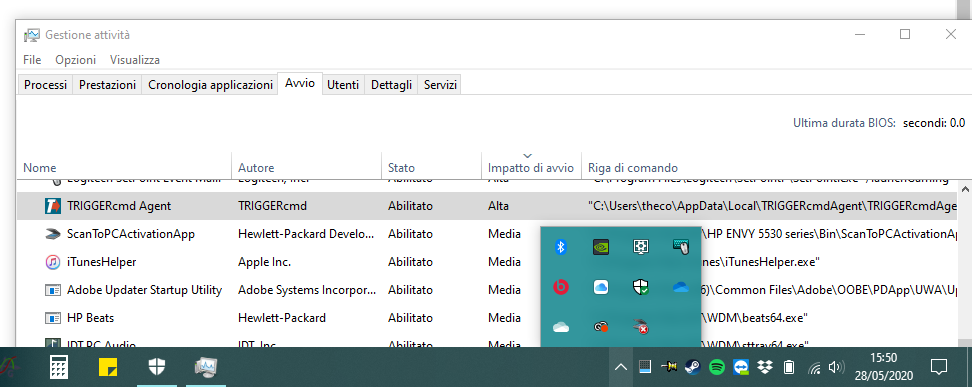
Task: Click the Abilitato status of iTunesHelper
Action: [x=410, y=262]
